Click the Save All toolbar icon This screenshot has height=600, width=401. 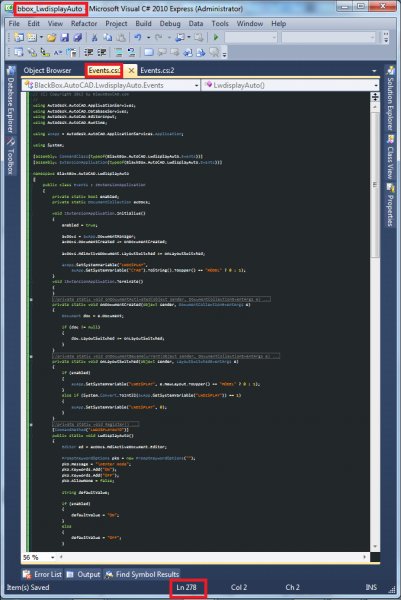[78, 37]
